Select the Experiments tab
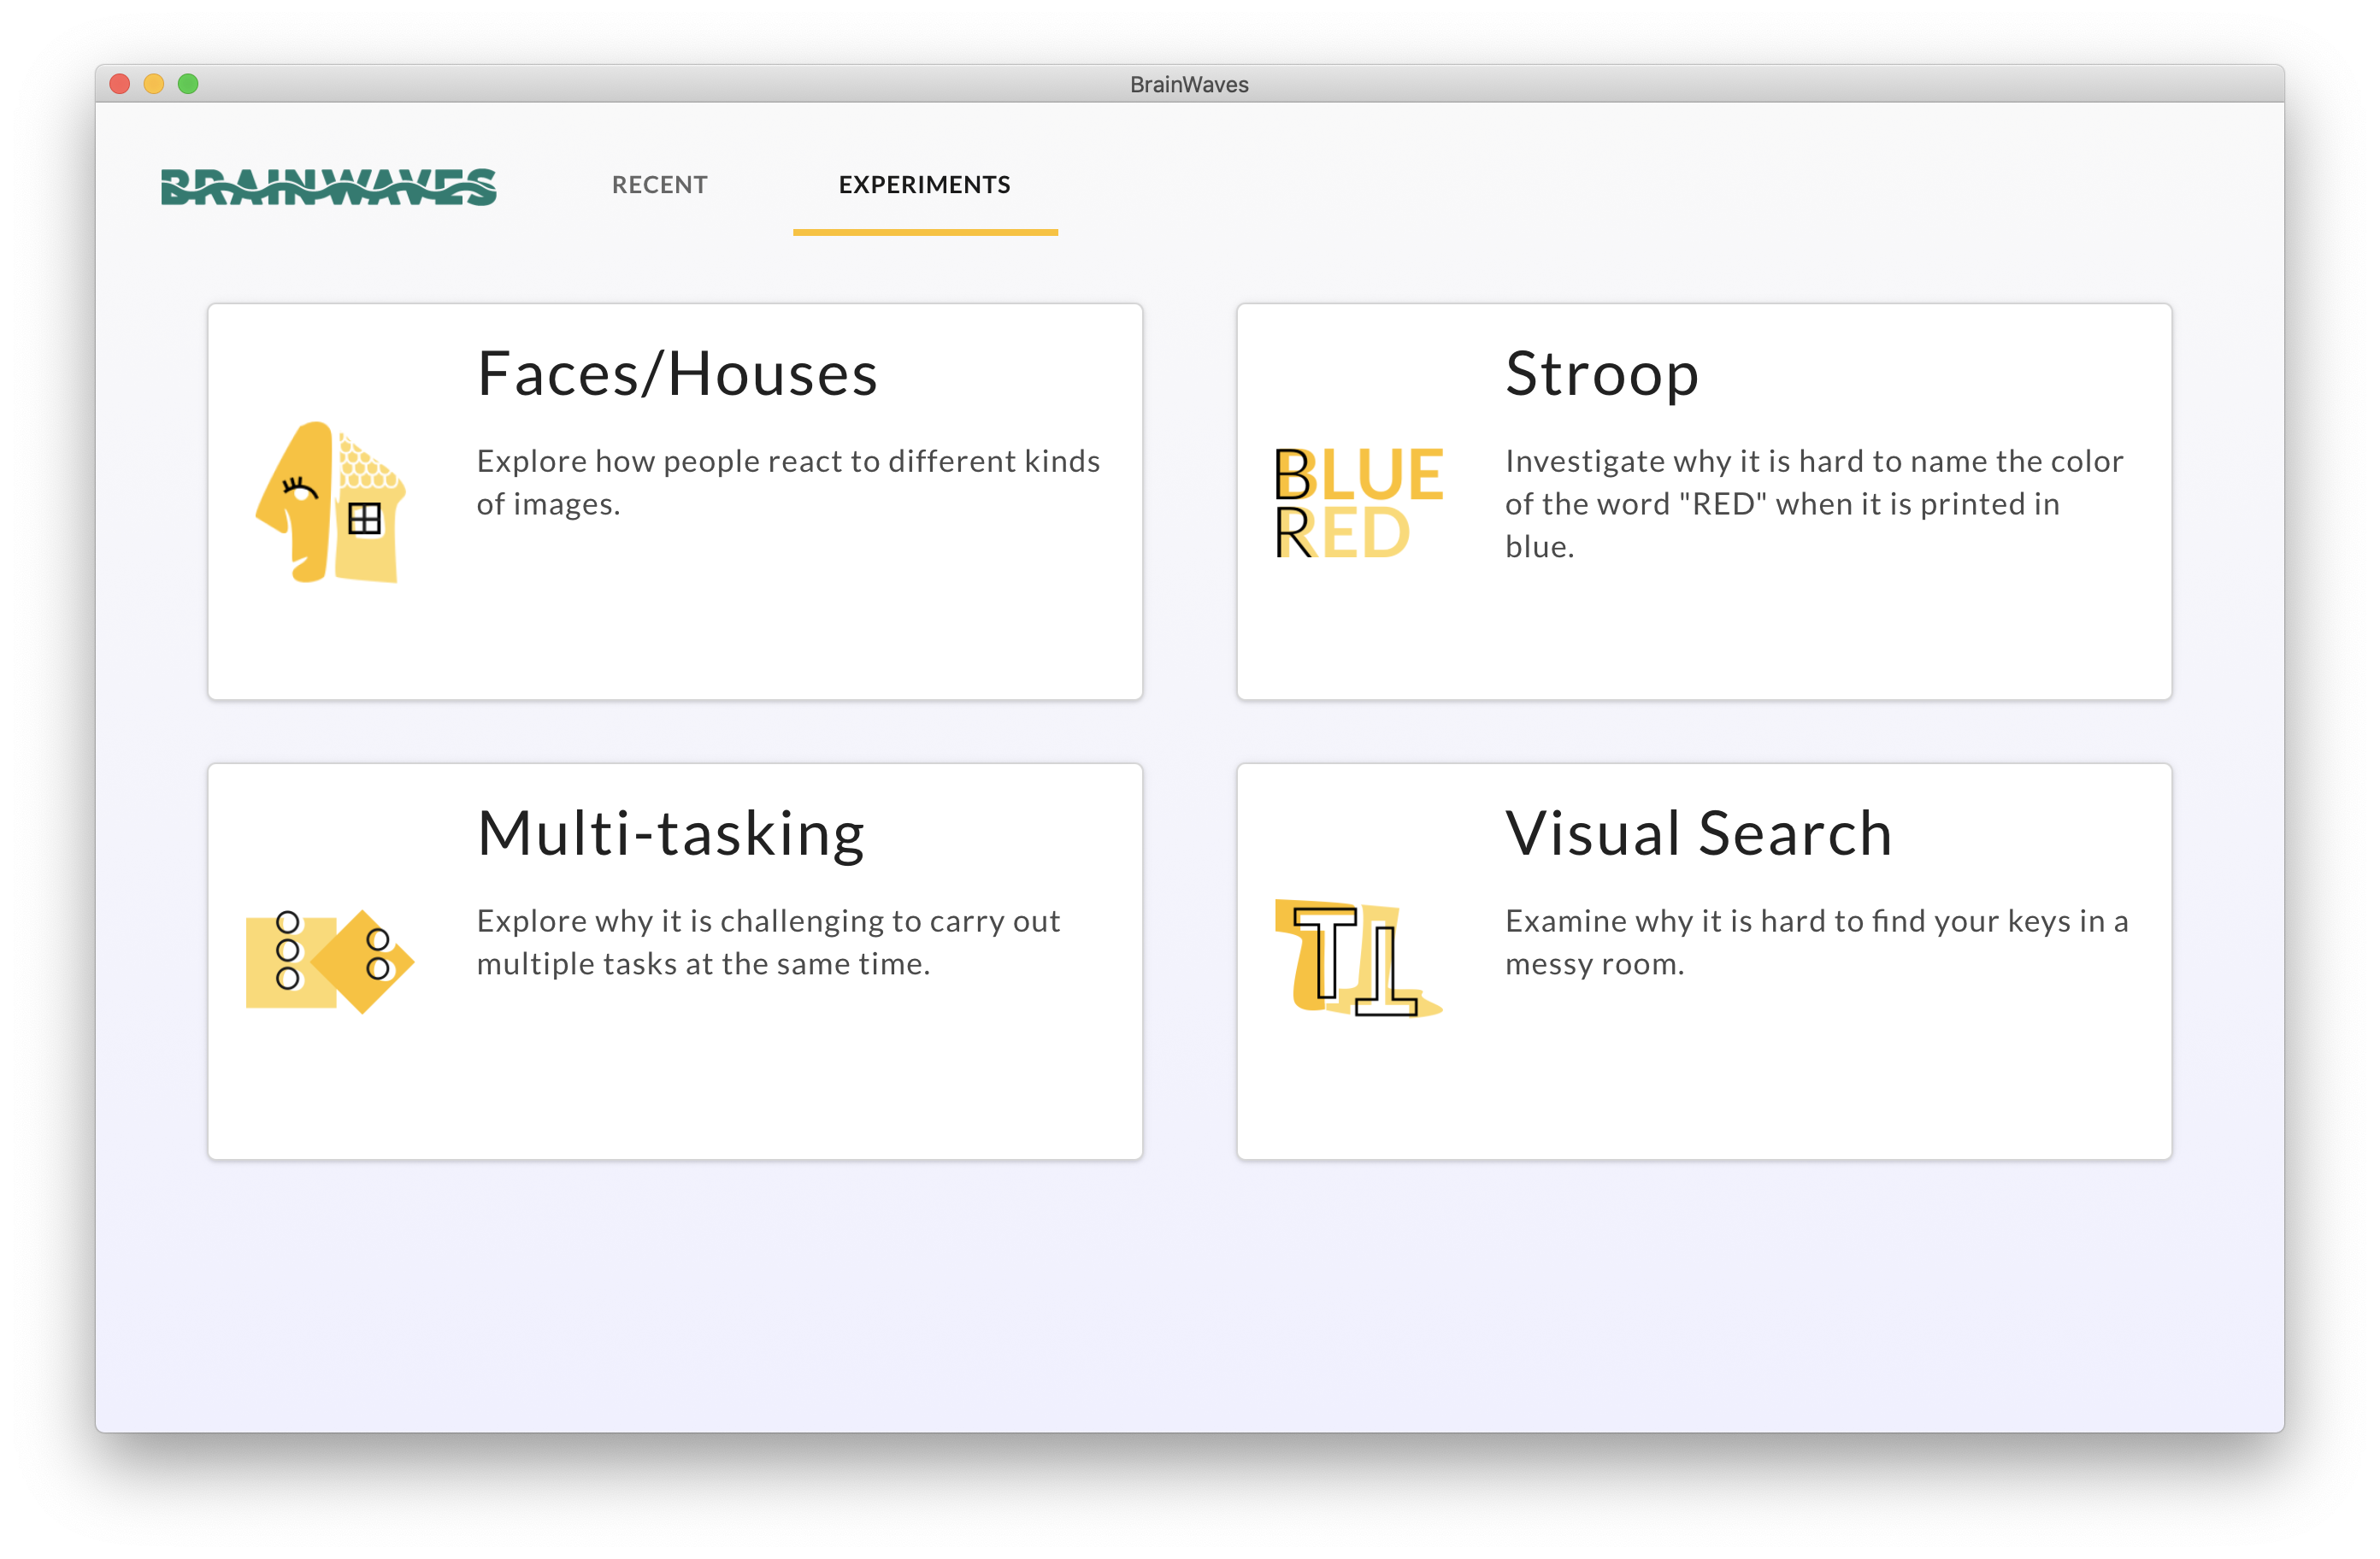 [924, 185]
